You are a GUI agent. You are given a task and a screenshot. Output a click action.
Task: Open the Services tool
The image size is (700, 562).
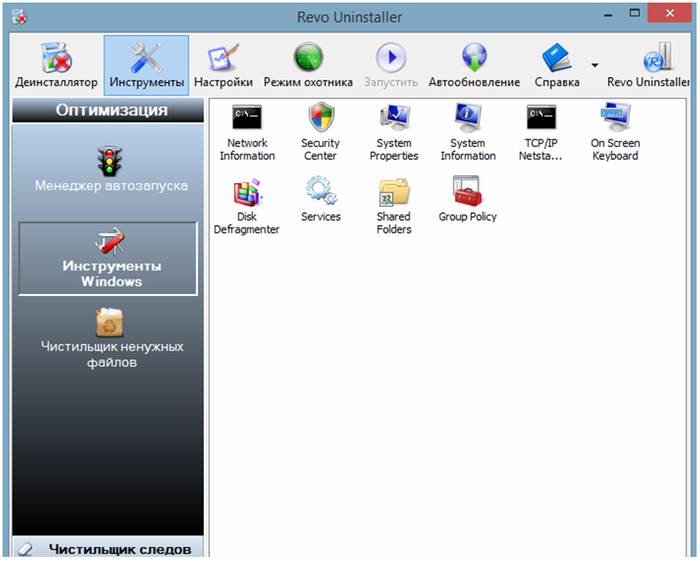[x=320, y=190]
